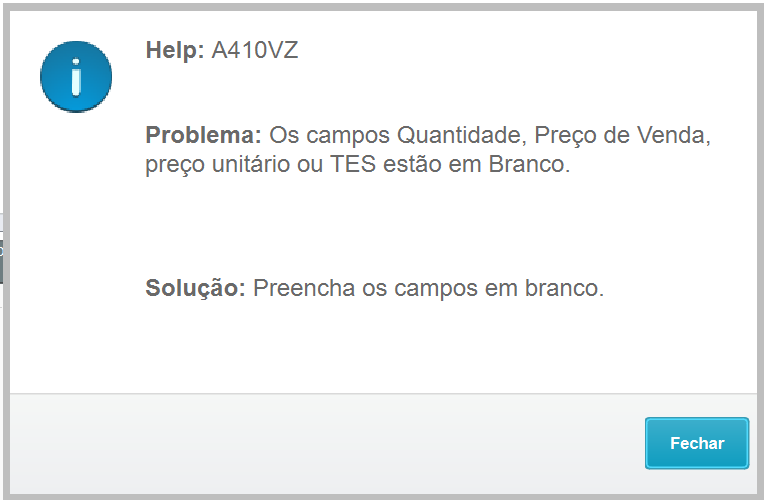The height and width of the screenshot is (500, 764).
Task: Click the Fechar button
Action: [697, 443]
